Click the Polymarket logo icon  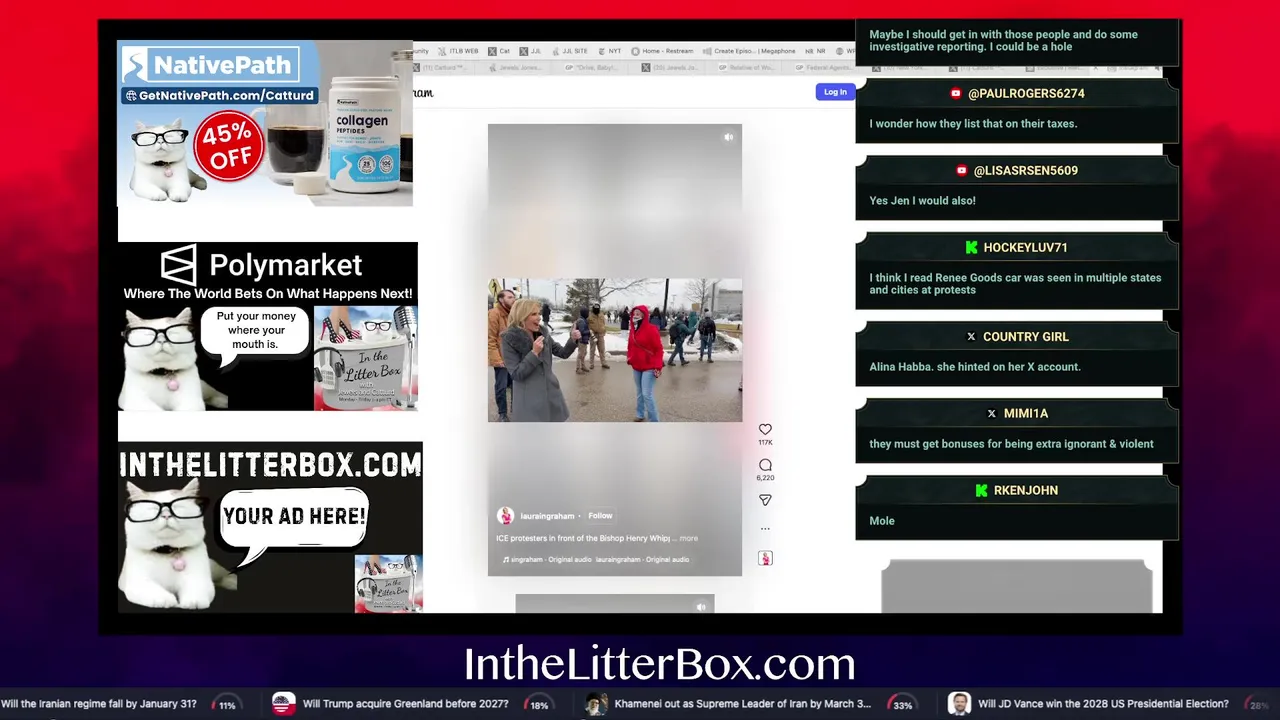tap(179, 265)
